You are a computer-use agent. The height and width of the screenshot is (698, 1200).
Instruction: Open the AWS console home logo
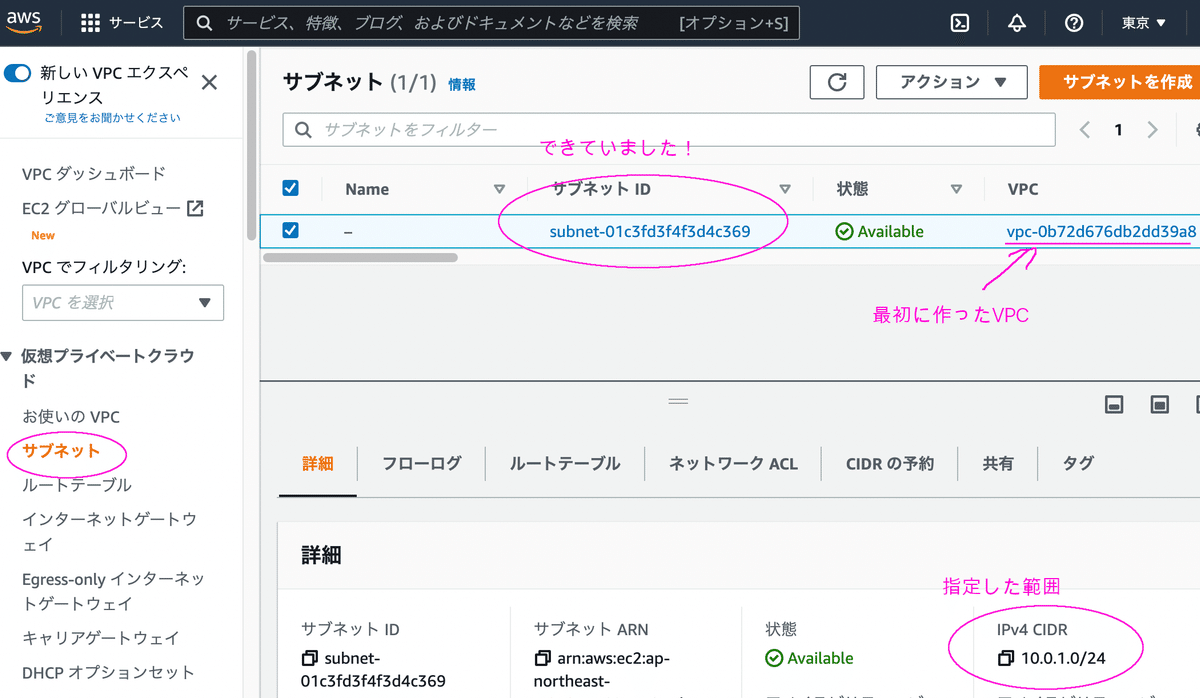[x=24, y=22]
